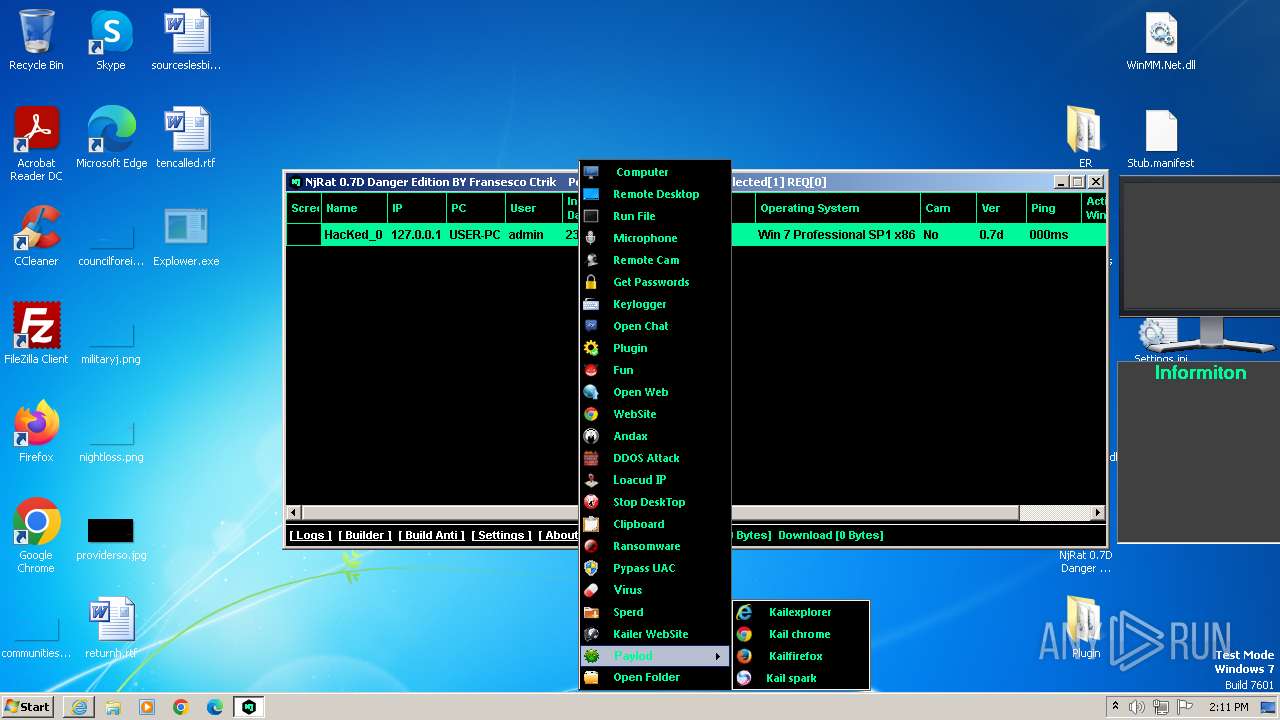Select the Keylogger keyboard icon
This screenshot has height=720, width=1280.
point(591,304)
